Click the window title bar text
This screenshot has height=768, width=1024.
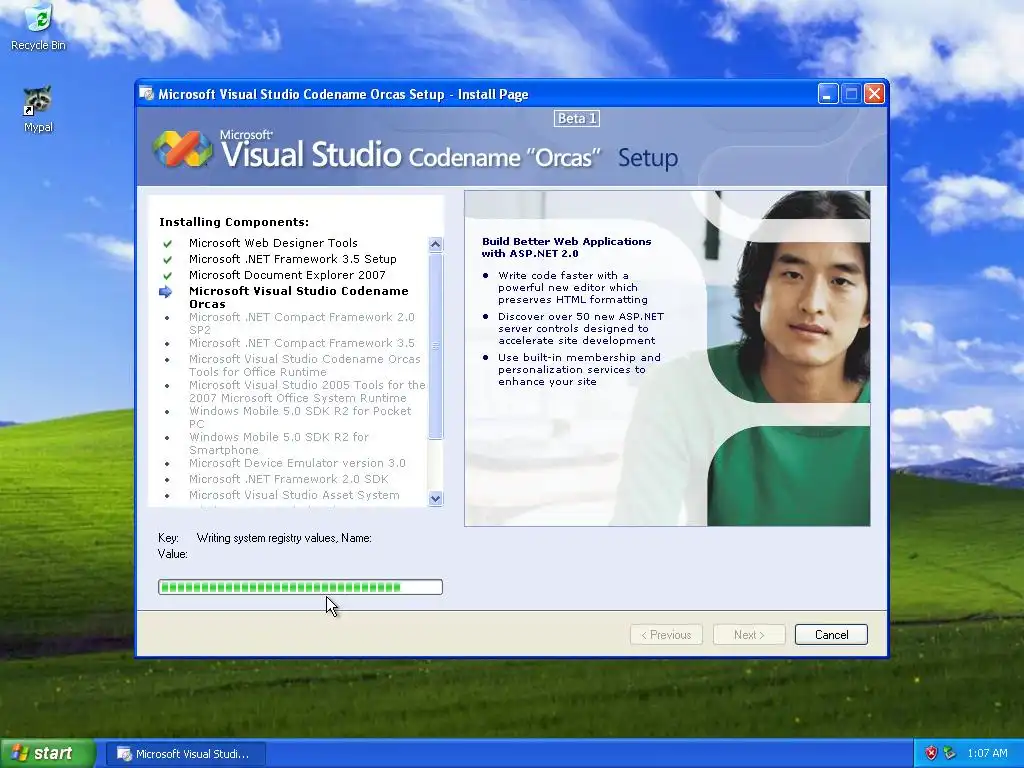point(343,95)
